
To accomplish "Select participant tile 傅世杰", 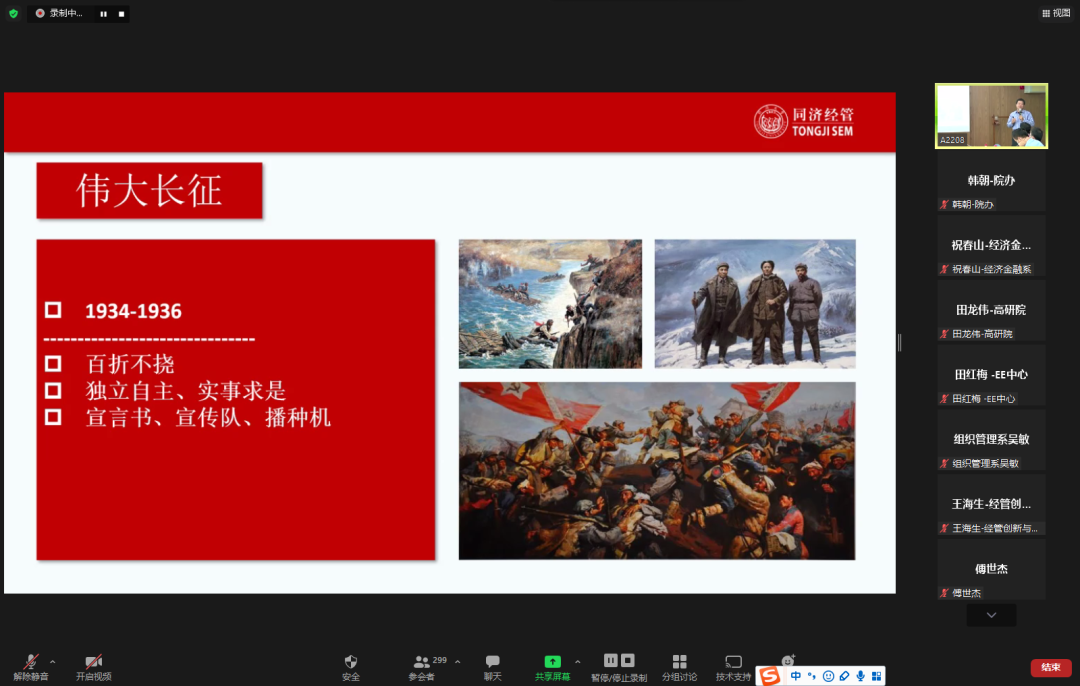I will pyautogui.click(x=991, y=570).
